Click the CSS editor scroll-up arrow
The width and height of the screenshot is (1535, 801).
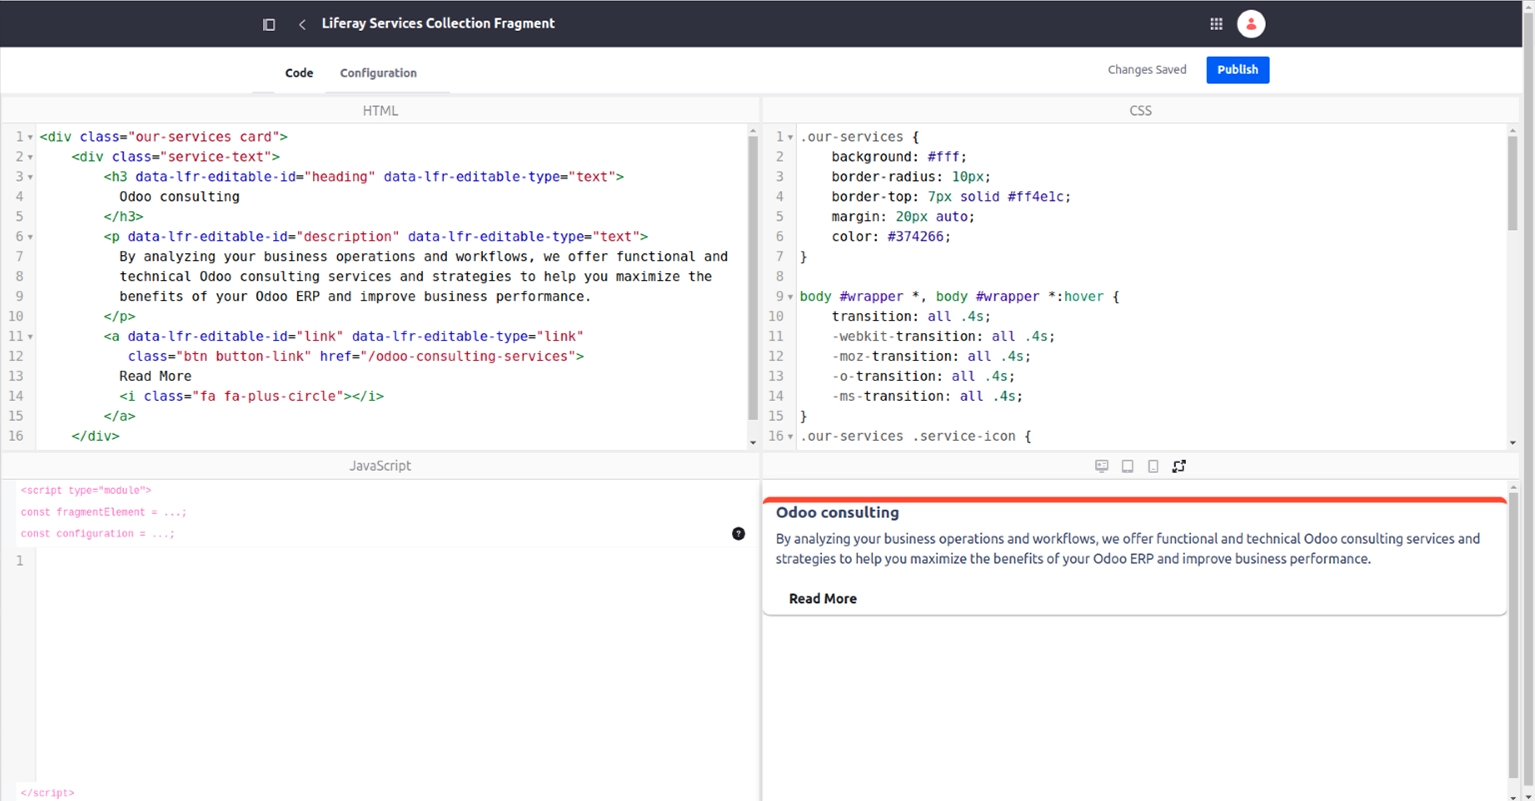(x=1512, y=131)
